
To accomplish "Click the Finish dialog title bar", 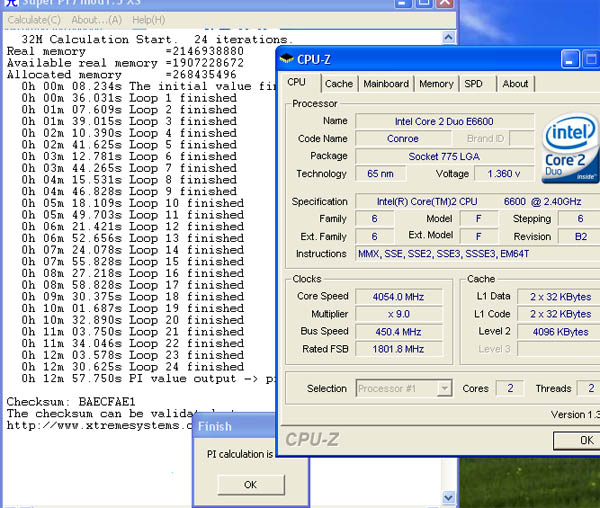I will (x=234, y=426).
